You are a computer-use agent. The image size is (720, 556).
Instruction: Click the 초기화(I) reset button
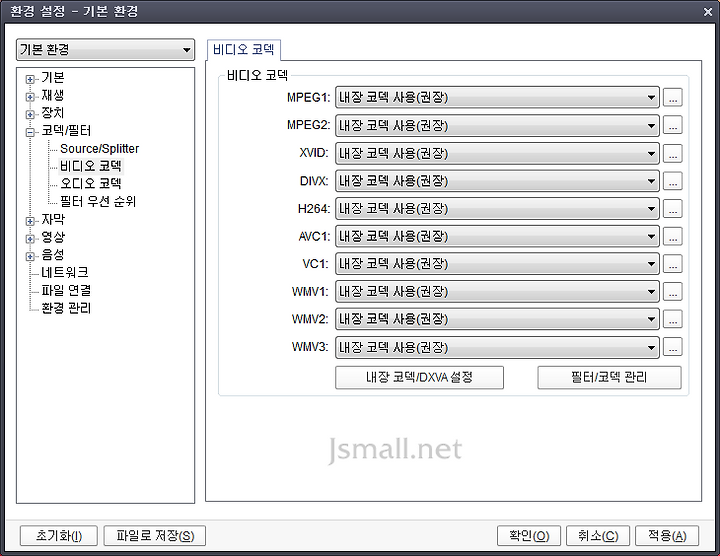coord(59,536)
